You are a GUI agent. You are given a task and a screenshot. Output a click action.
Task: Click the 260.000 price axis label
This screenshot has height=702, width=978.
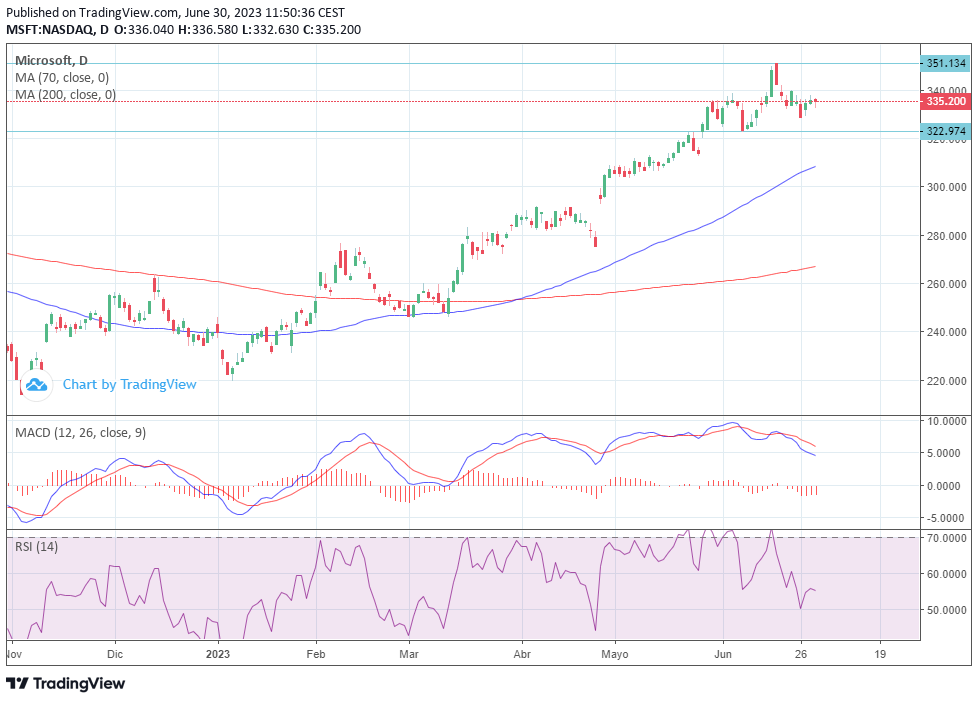tap(946, 284)
